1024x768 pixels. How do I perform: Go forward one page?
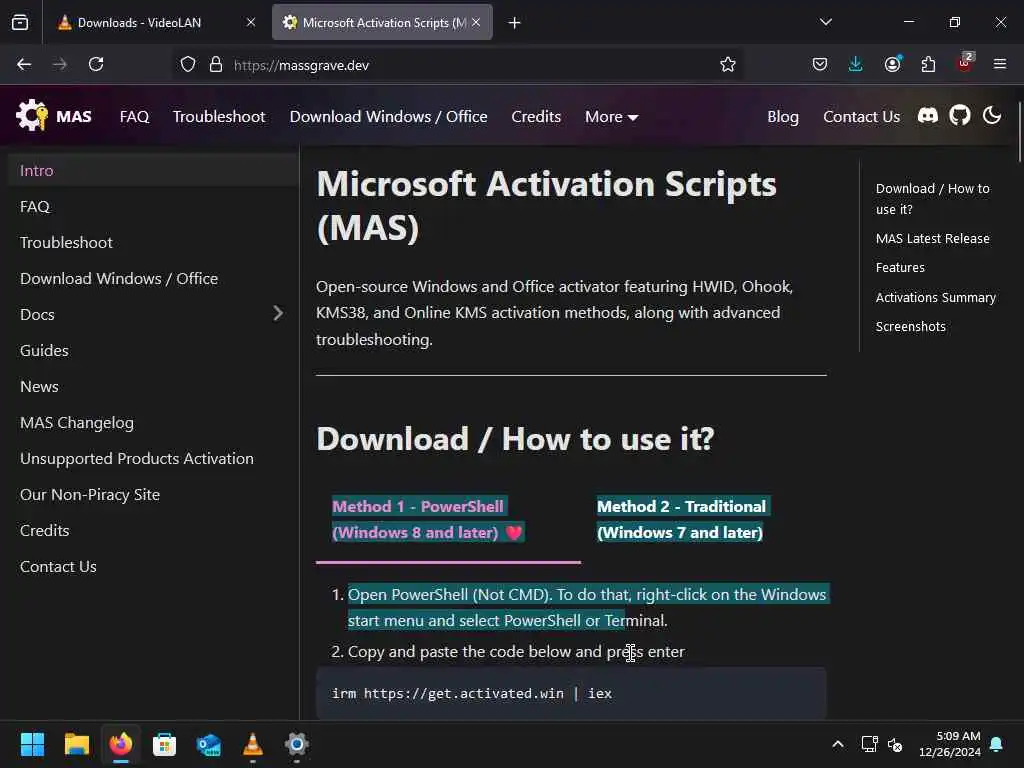tap(60, 65)
